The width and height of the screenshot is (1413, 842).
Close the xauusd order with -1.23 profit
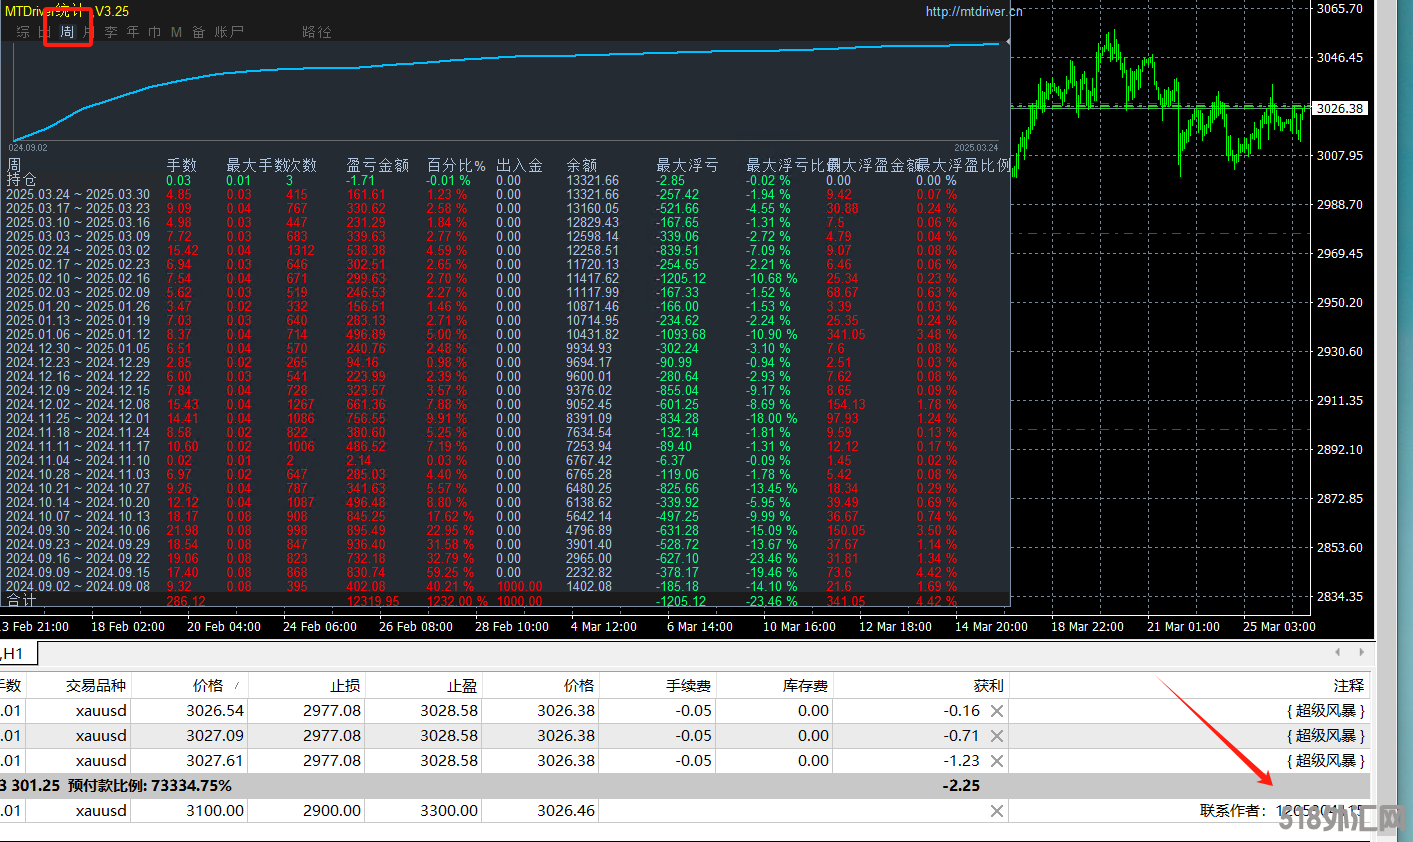click(x=996, y=761)
